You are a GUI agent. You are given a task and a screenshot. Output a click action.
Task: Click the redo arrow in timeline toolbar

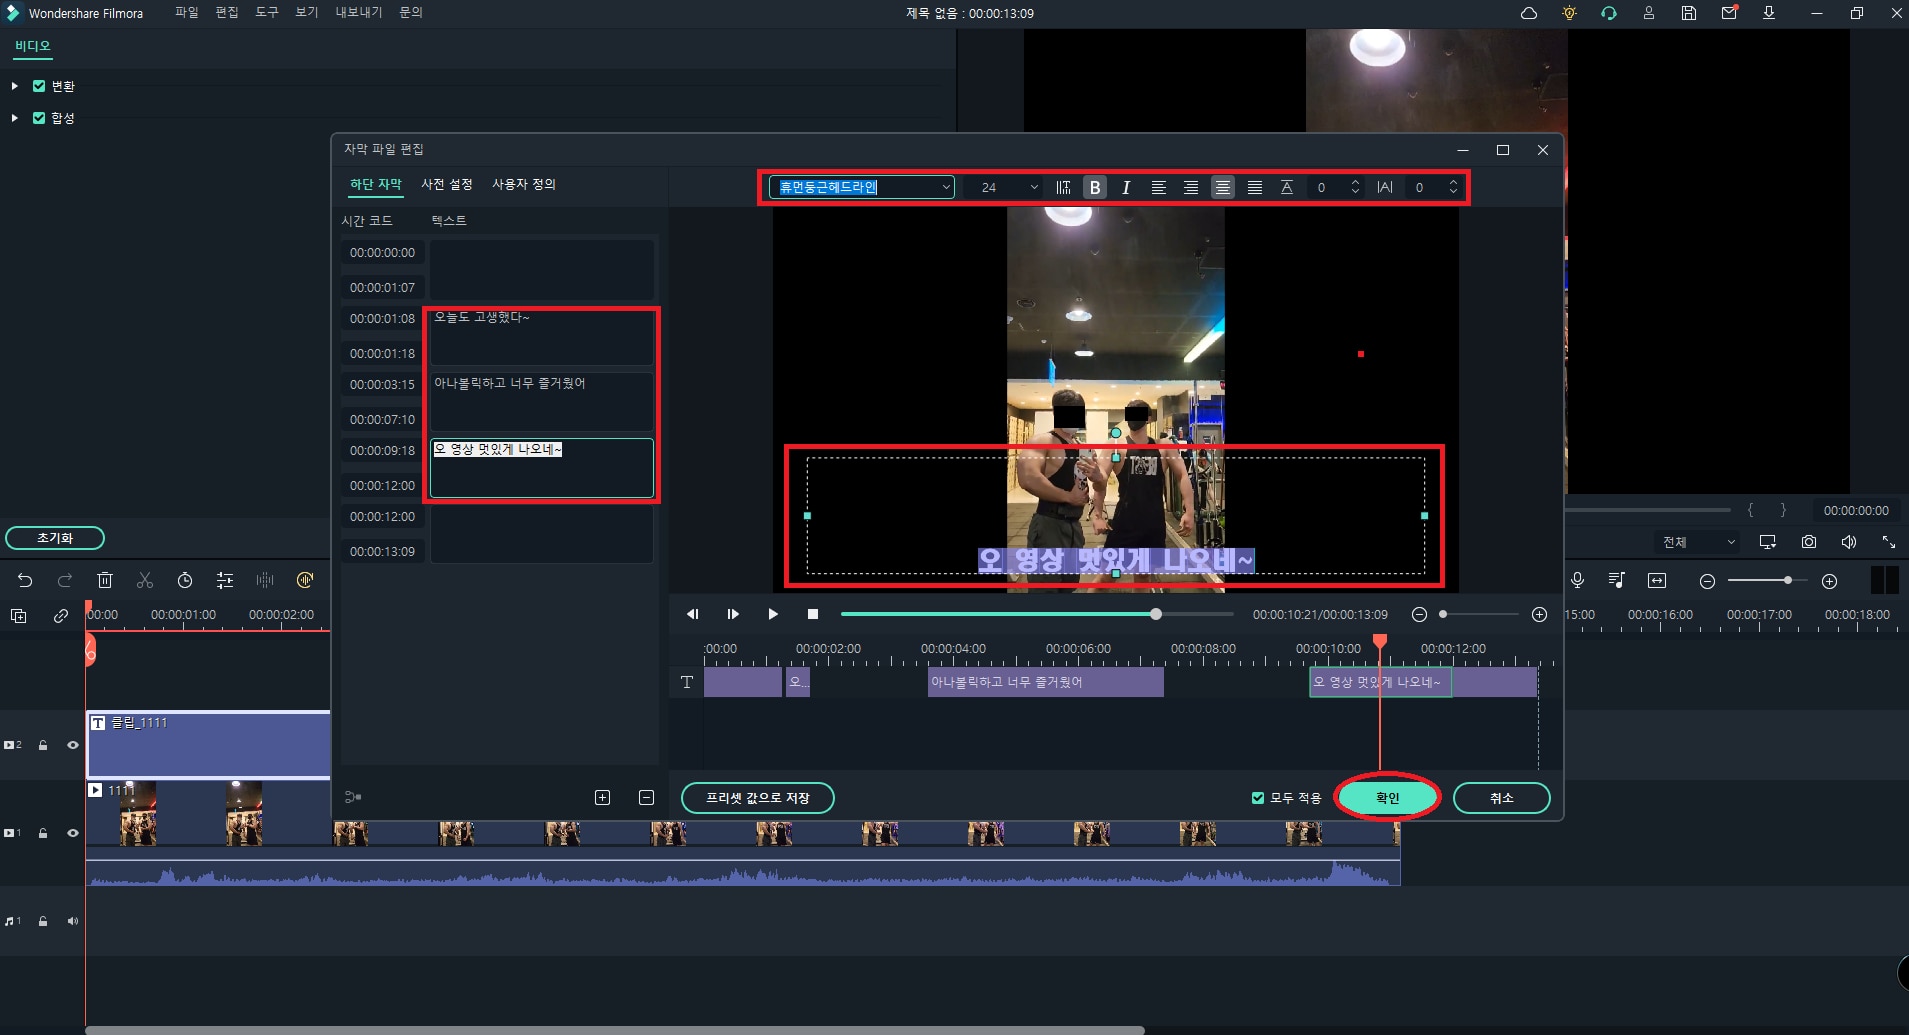[65, 580]
